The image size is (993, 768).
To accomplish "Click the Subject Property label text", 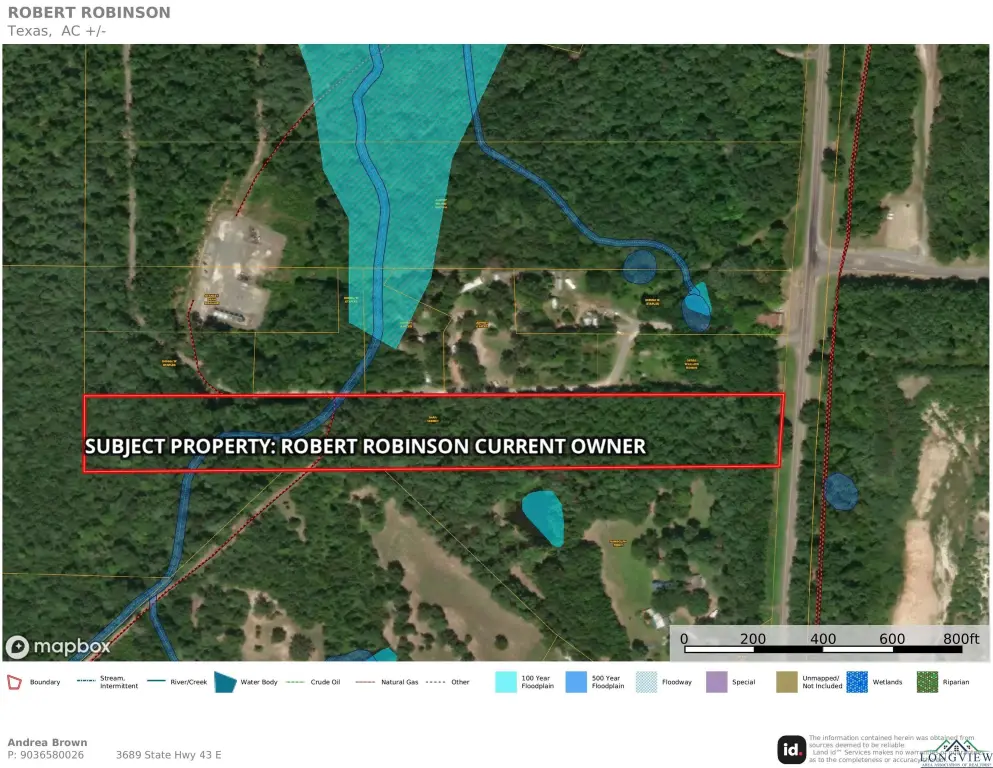I will [x=365, y=446].
